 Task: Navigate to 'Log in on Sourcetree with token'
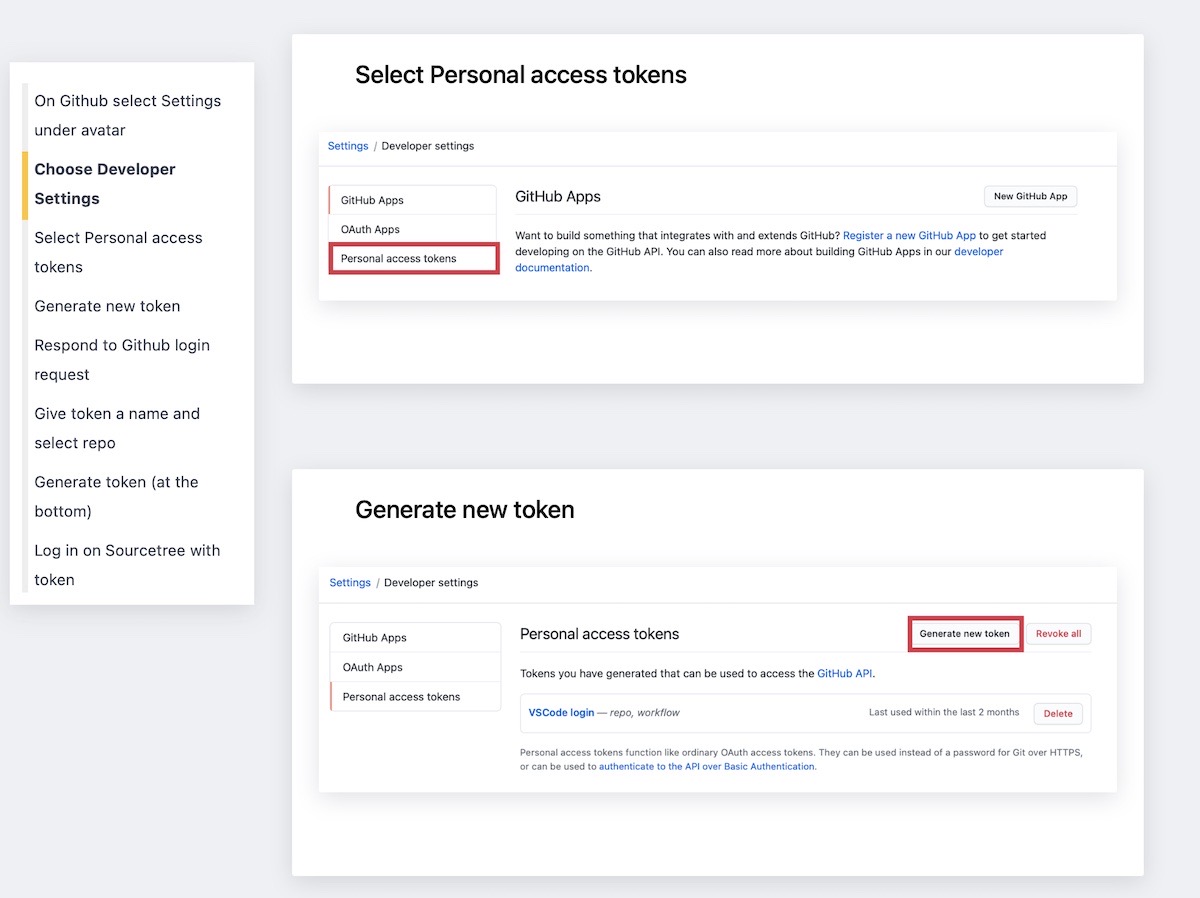pyautogui.click(x=127, y=565)
